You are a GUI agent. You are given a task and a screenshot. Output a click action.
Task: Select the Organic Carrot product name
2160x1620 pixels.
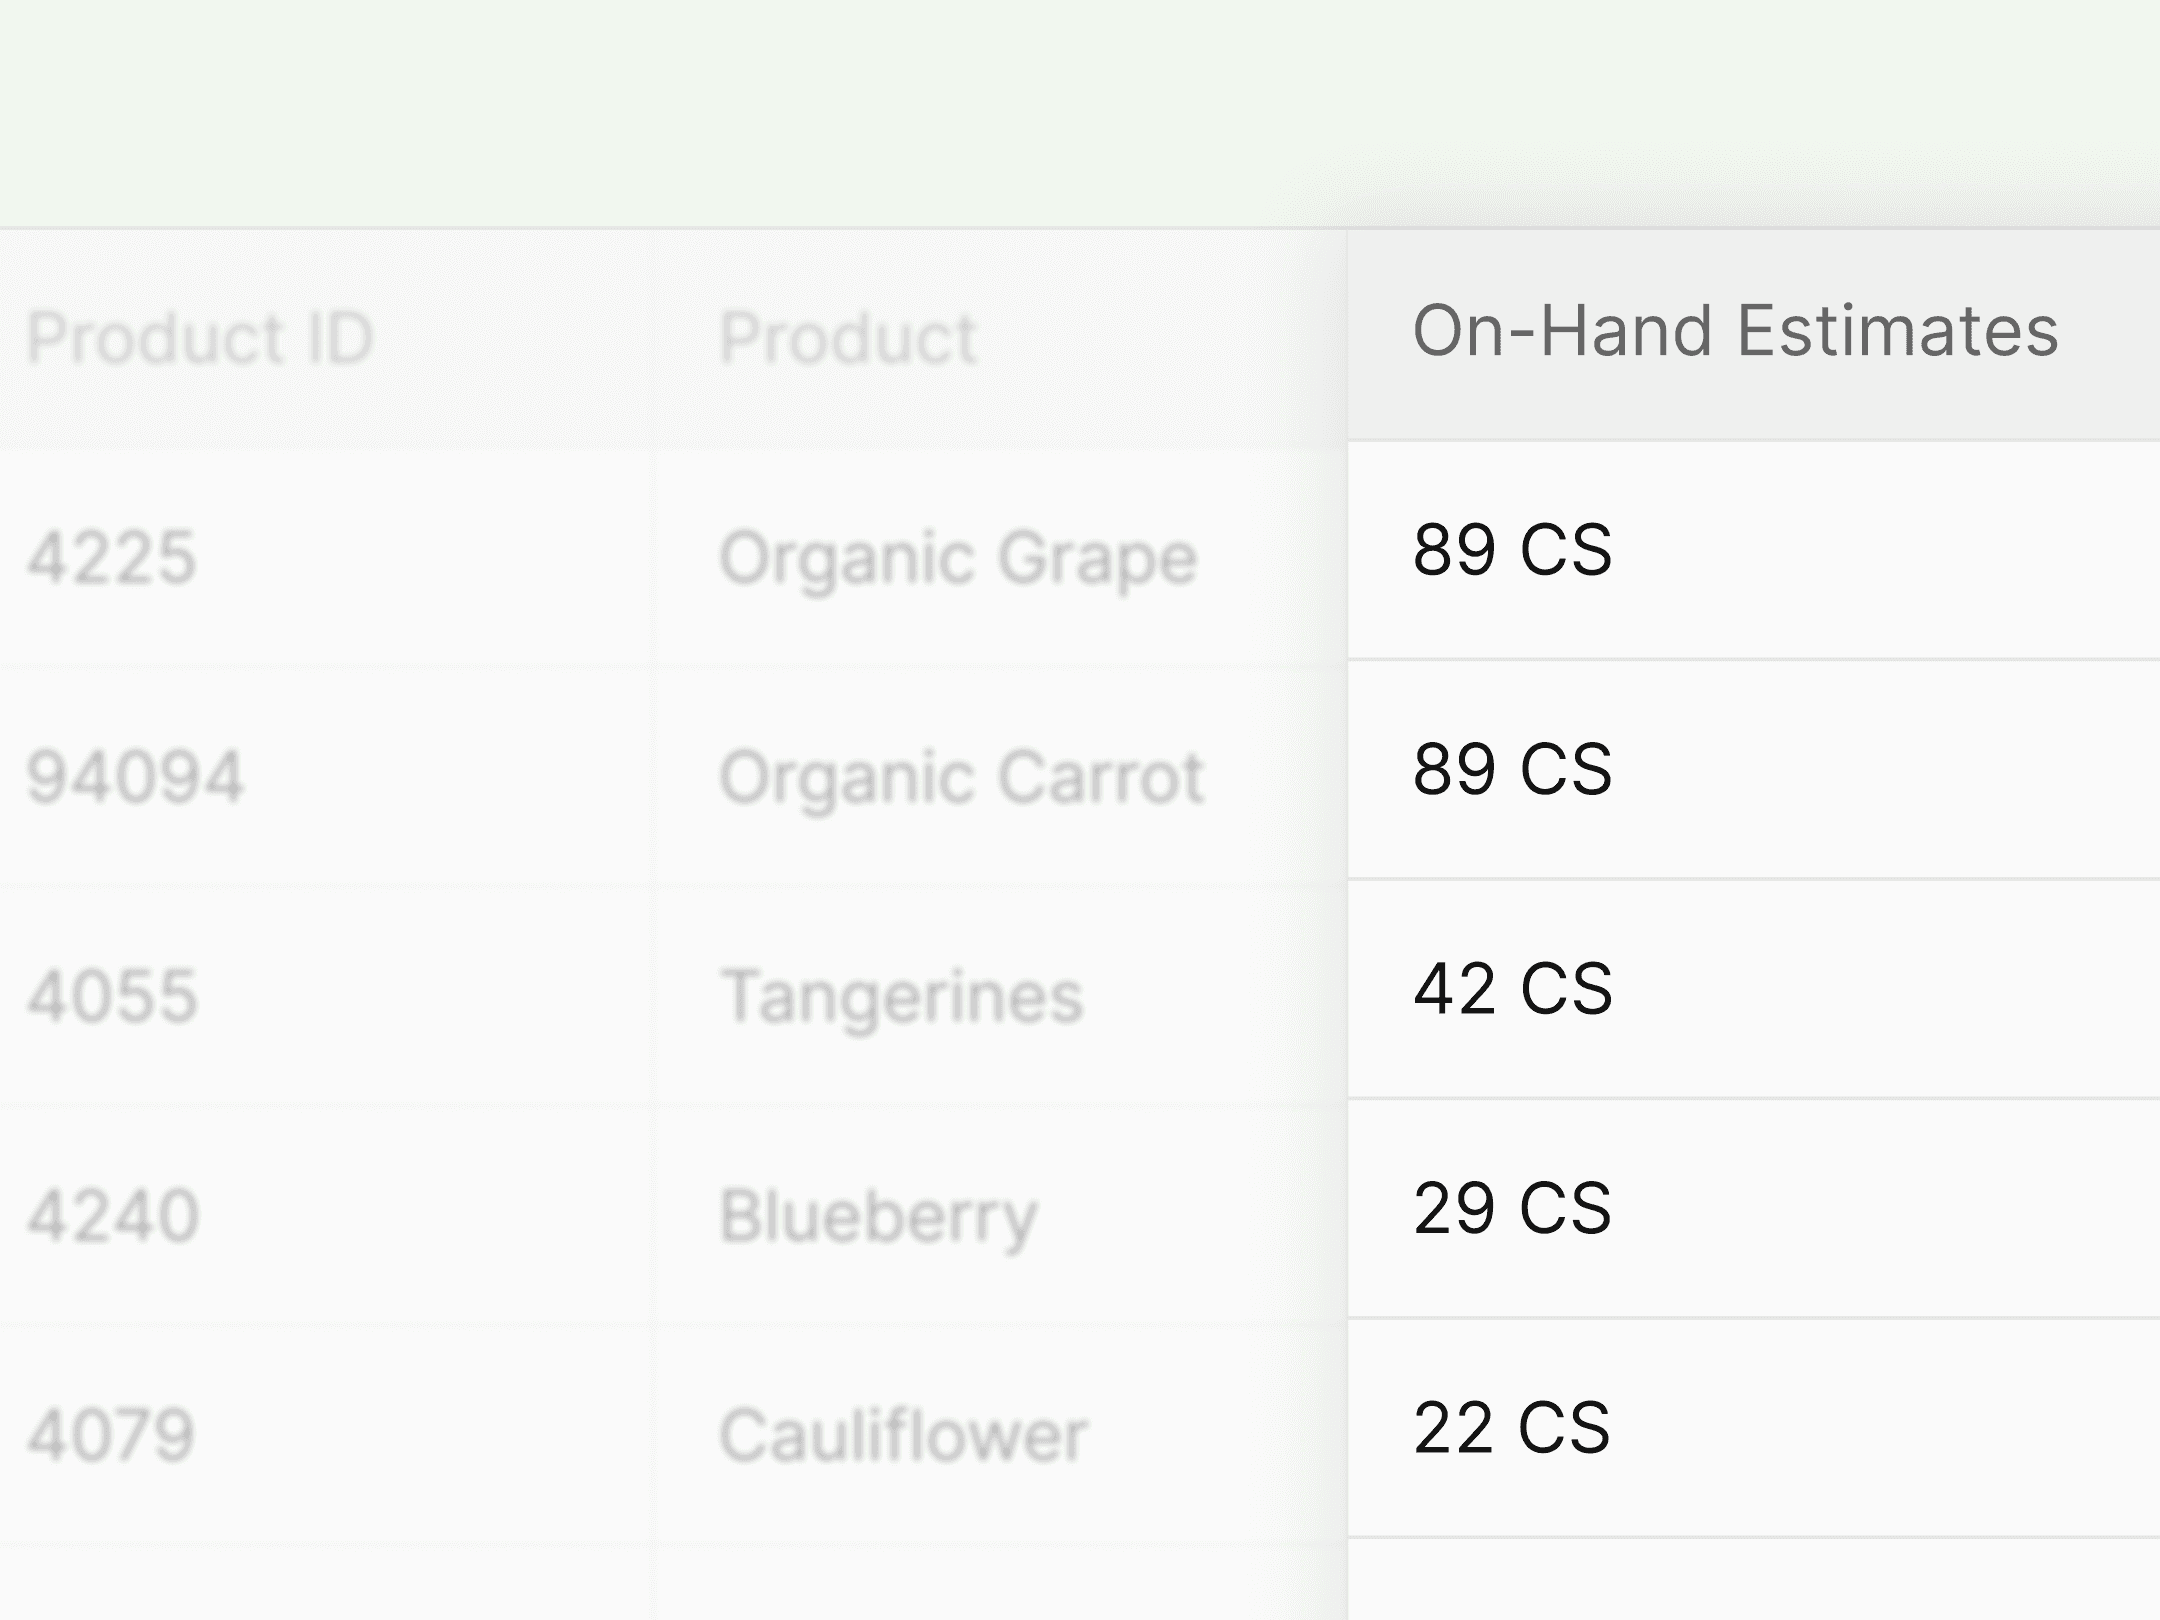coord(963,777)
